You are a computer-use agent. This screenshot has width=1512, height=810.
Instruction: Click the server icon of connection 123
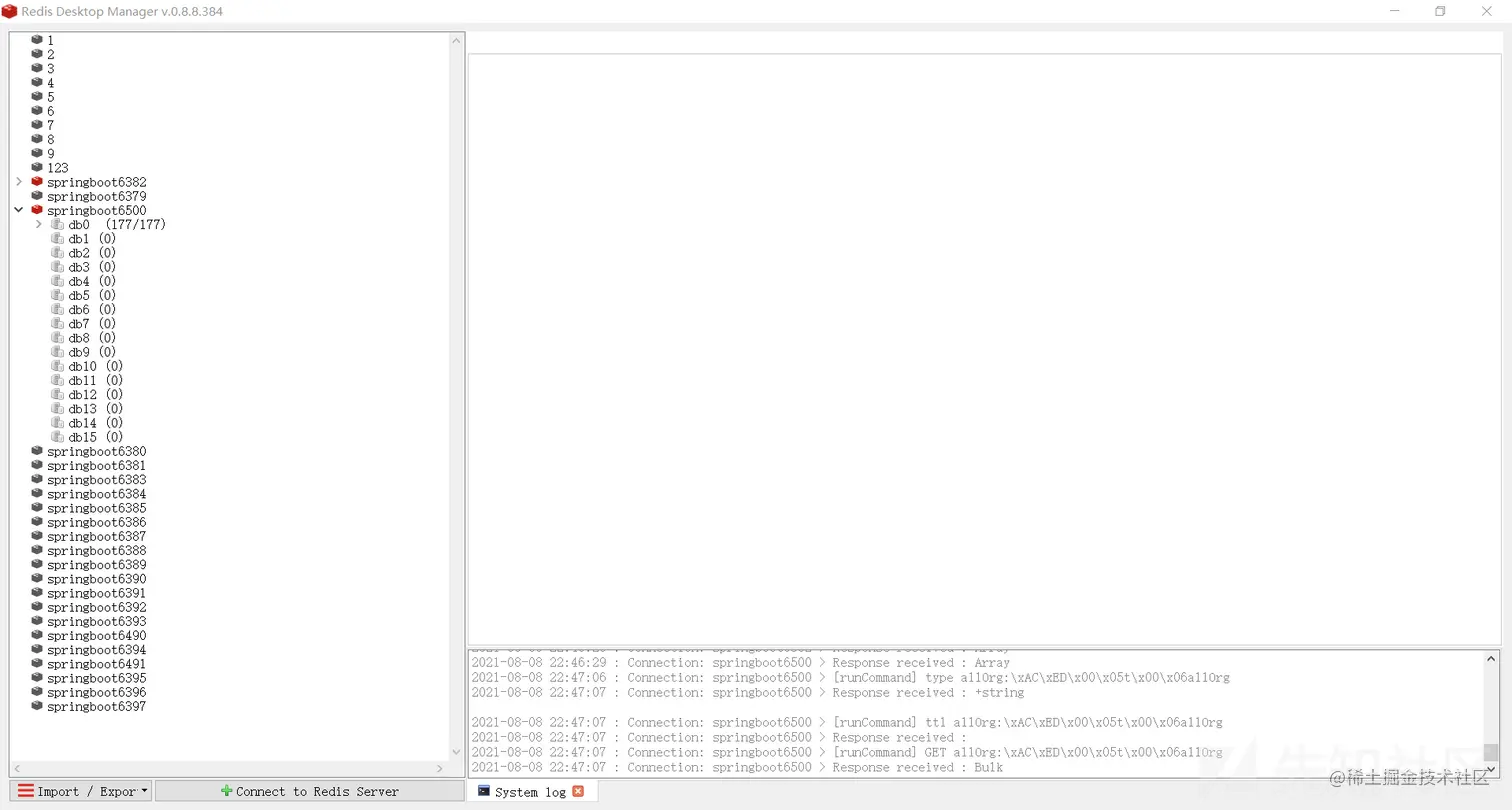[x=37, y=167]
